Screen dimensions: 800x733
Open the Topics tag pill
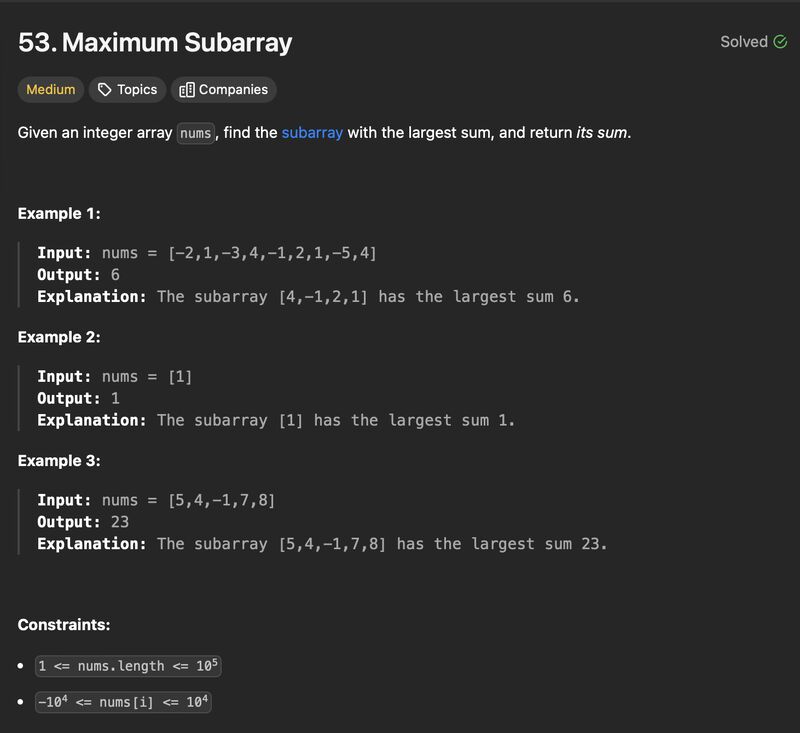pos(128,90)
